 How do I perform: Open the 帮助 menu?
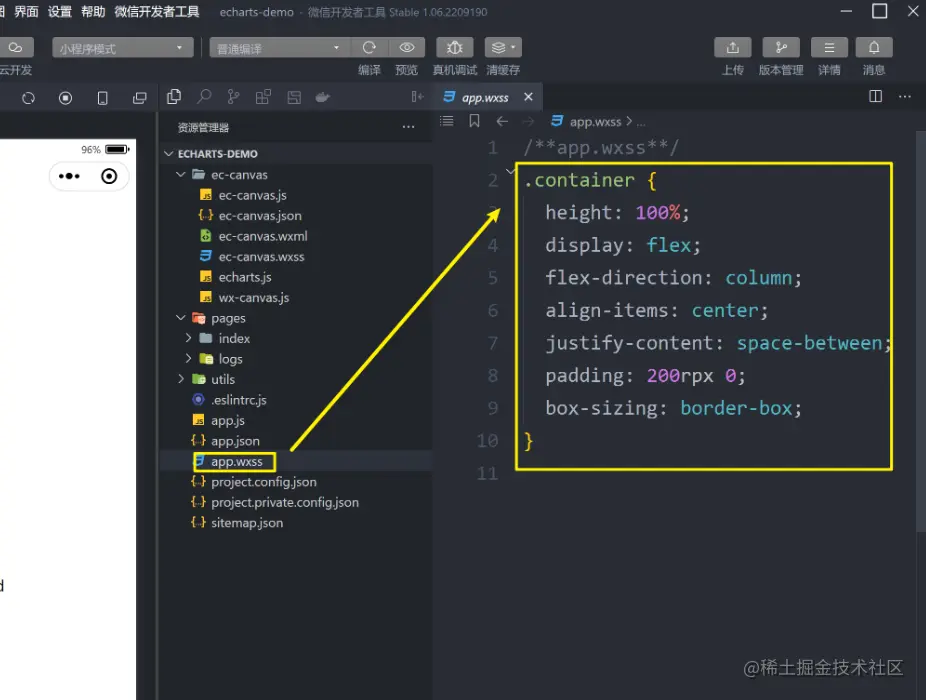point(93,12)
